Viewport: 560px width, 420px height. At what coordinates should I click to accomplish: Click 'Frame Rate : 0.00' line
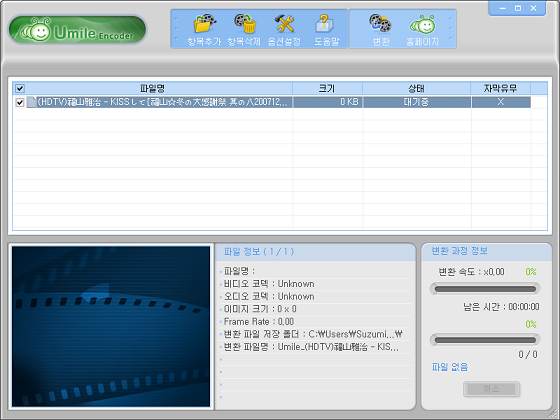pyautogui.click(x=259, y=321)
